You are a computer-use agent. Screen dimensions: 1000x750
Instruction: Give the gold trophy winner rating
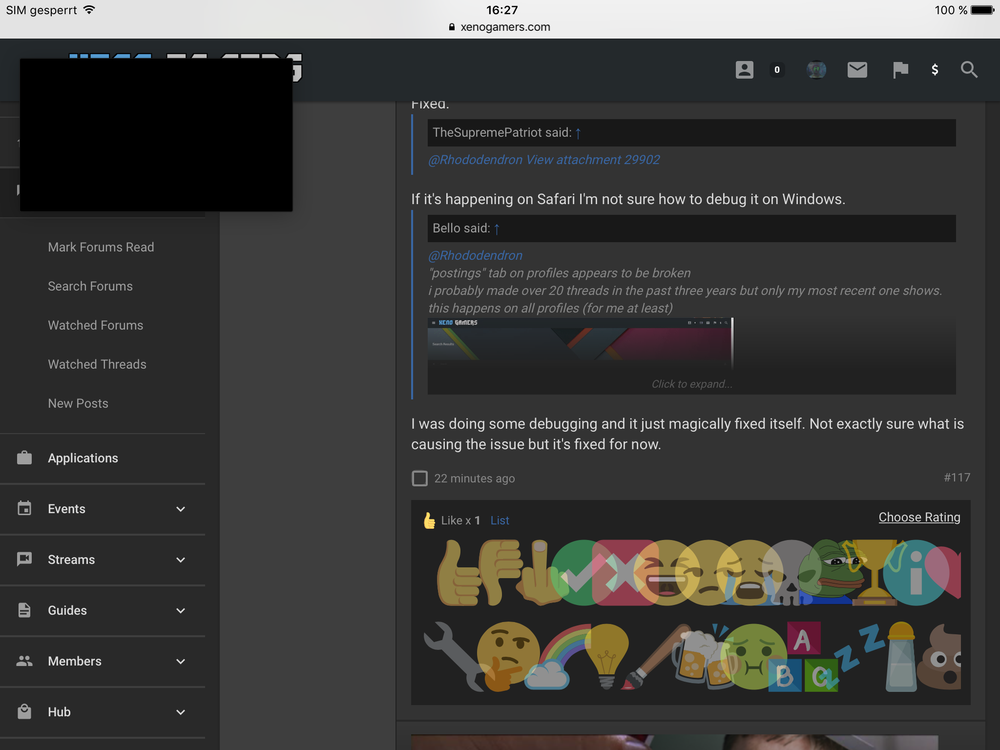(x=874, y=572)
